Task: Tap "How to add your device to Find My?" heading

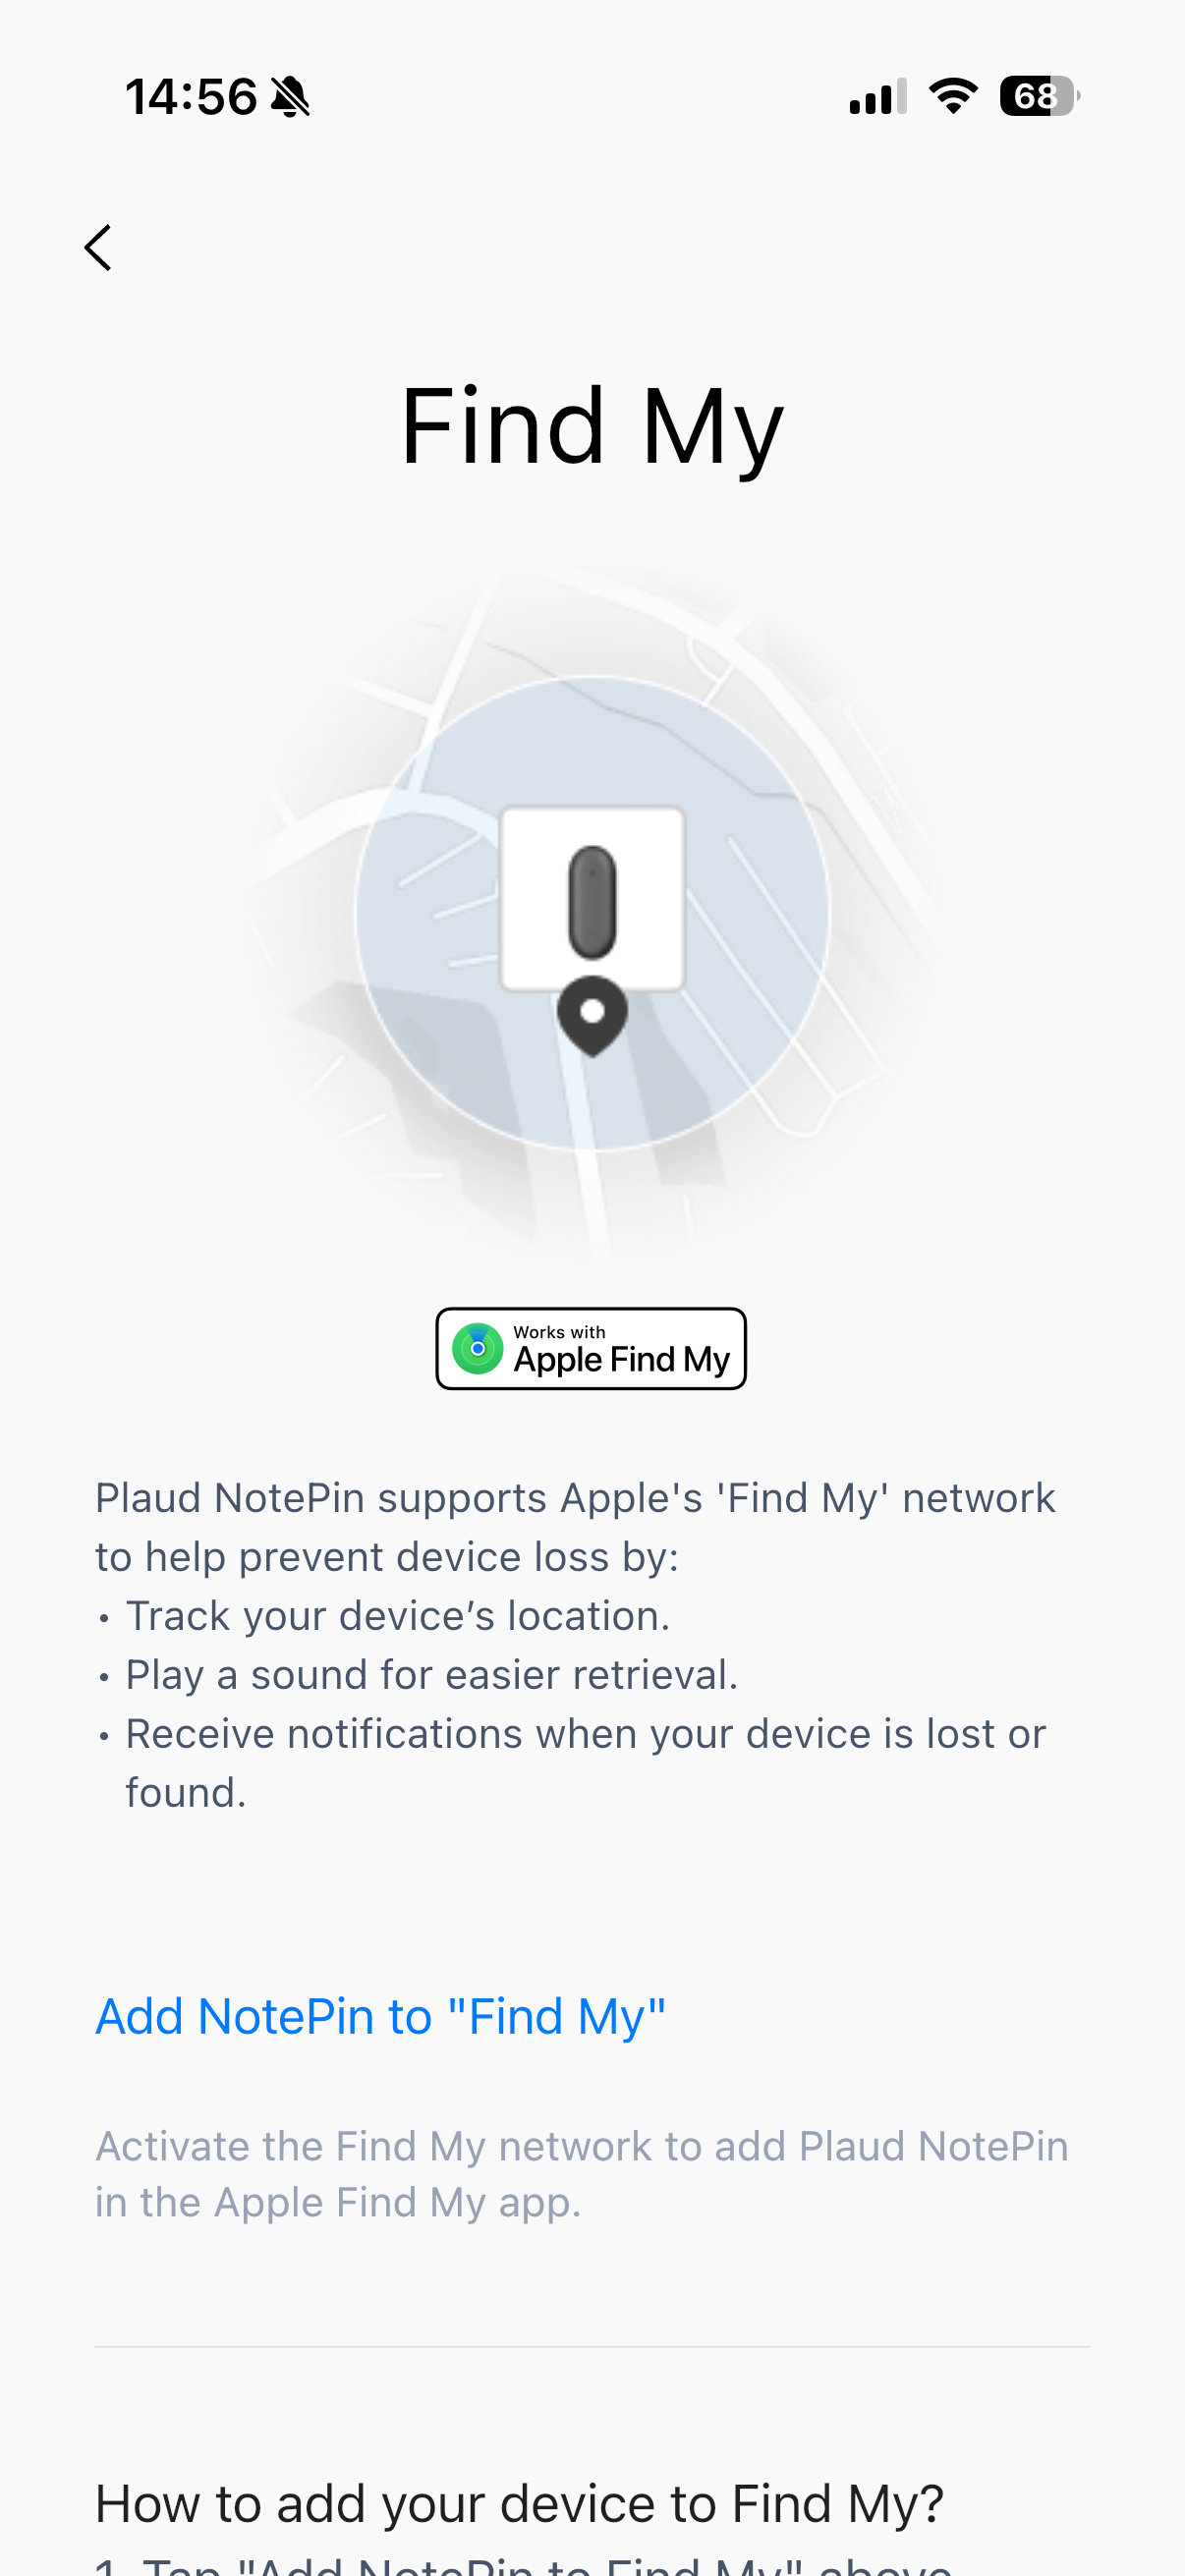Action: [519, 2503]
